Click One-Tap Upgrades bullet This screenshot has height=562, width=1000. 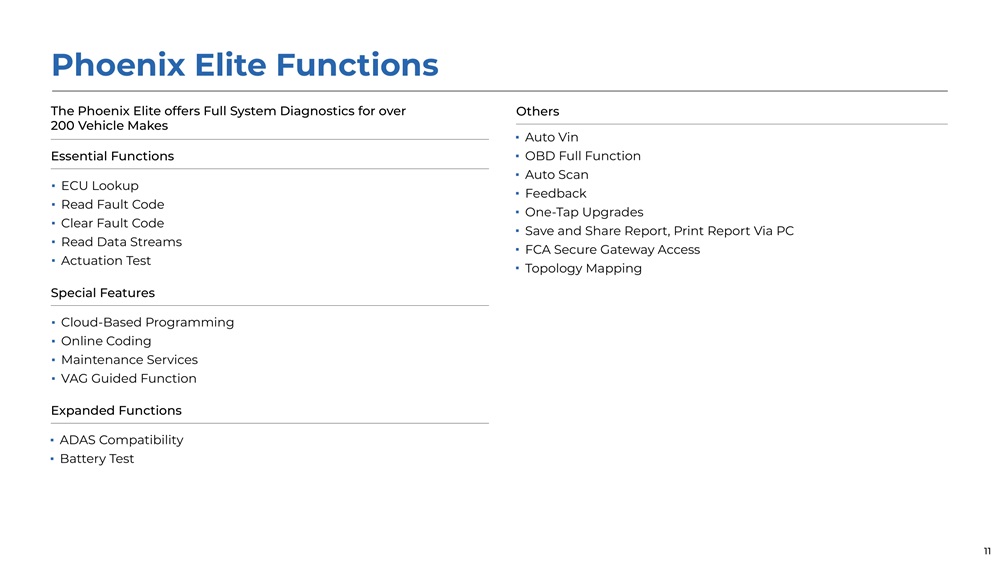(584, 212)
